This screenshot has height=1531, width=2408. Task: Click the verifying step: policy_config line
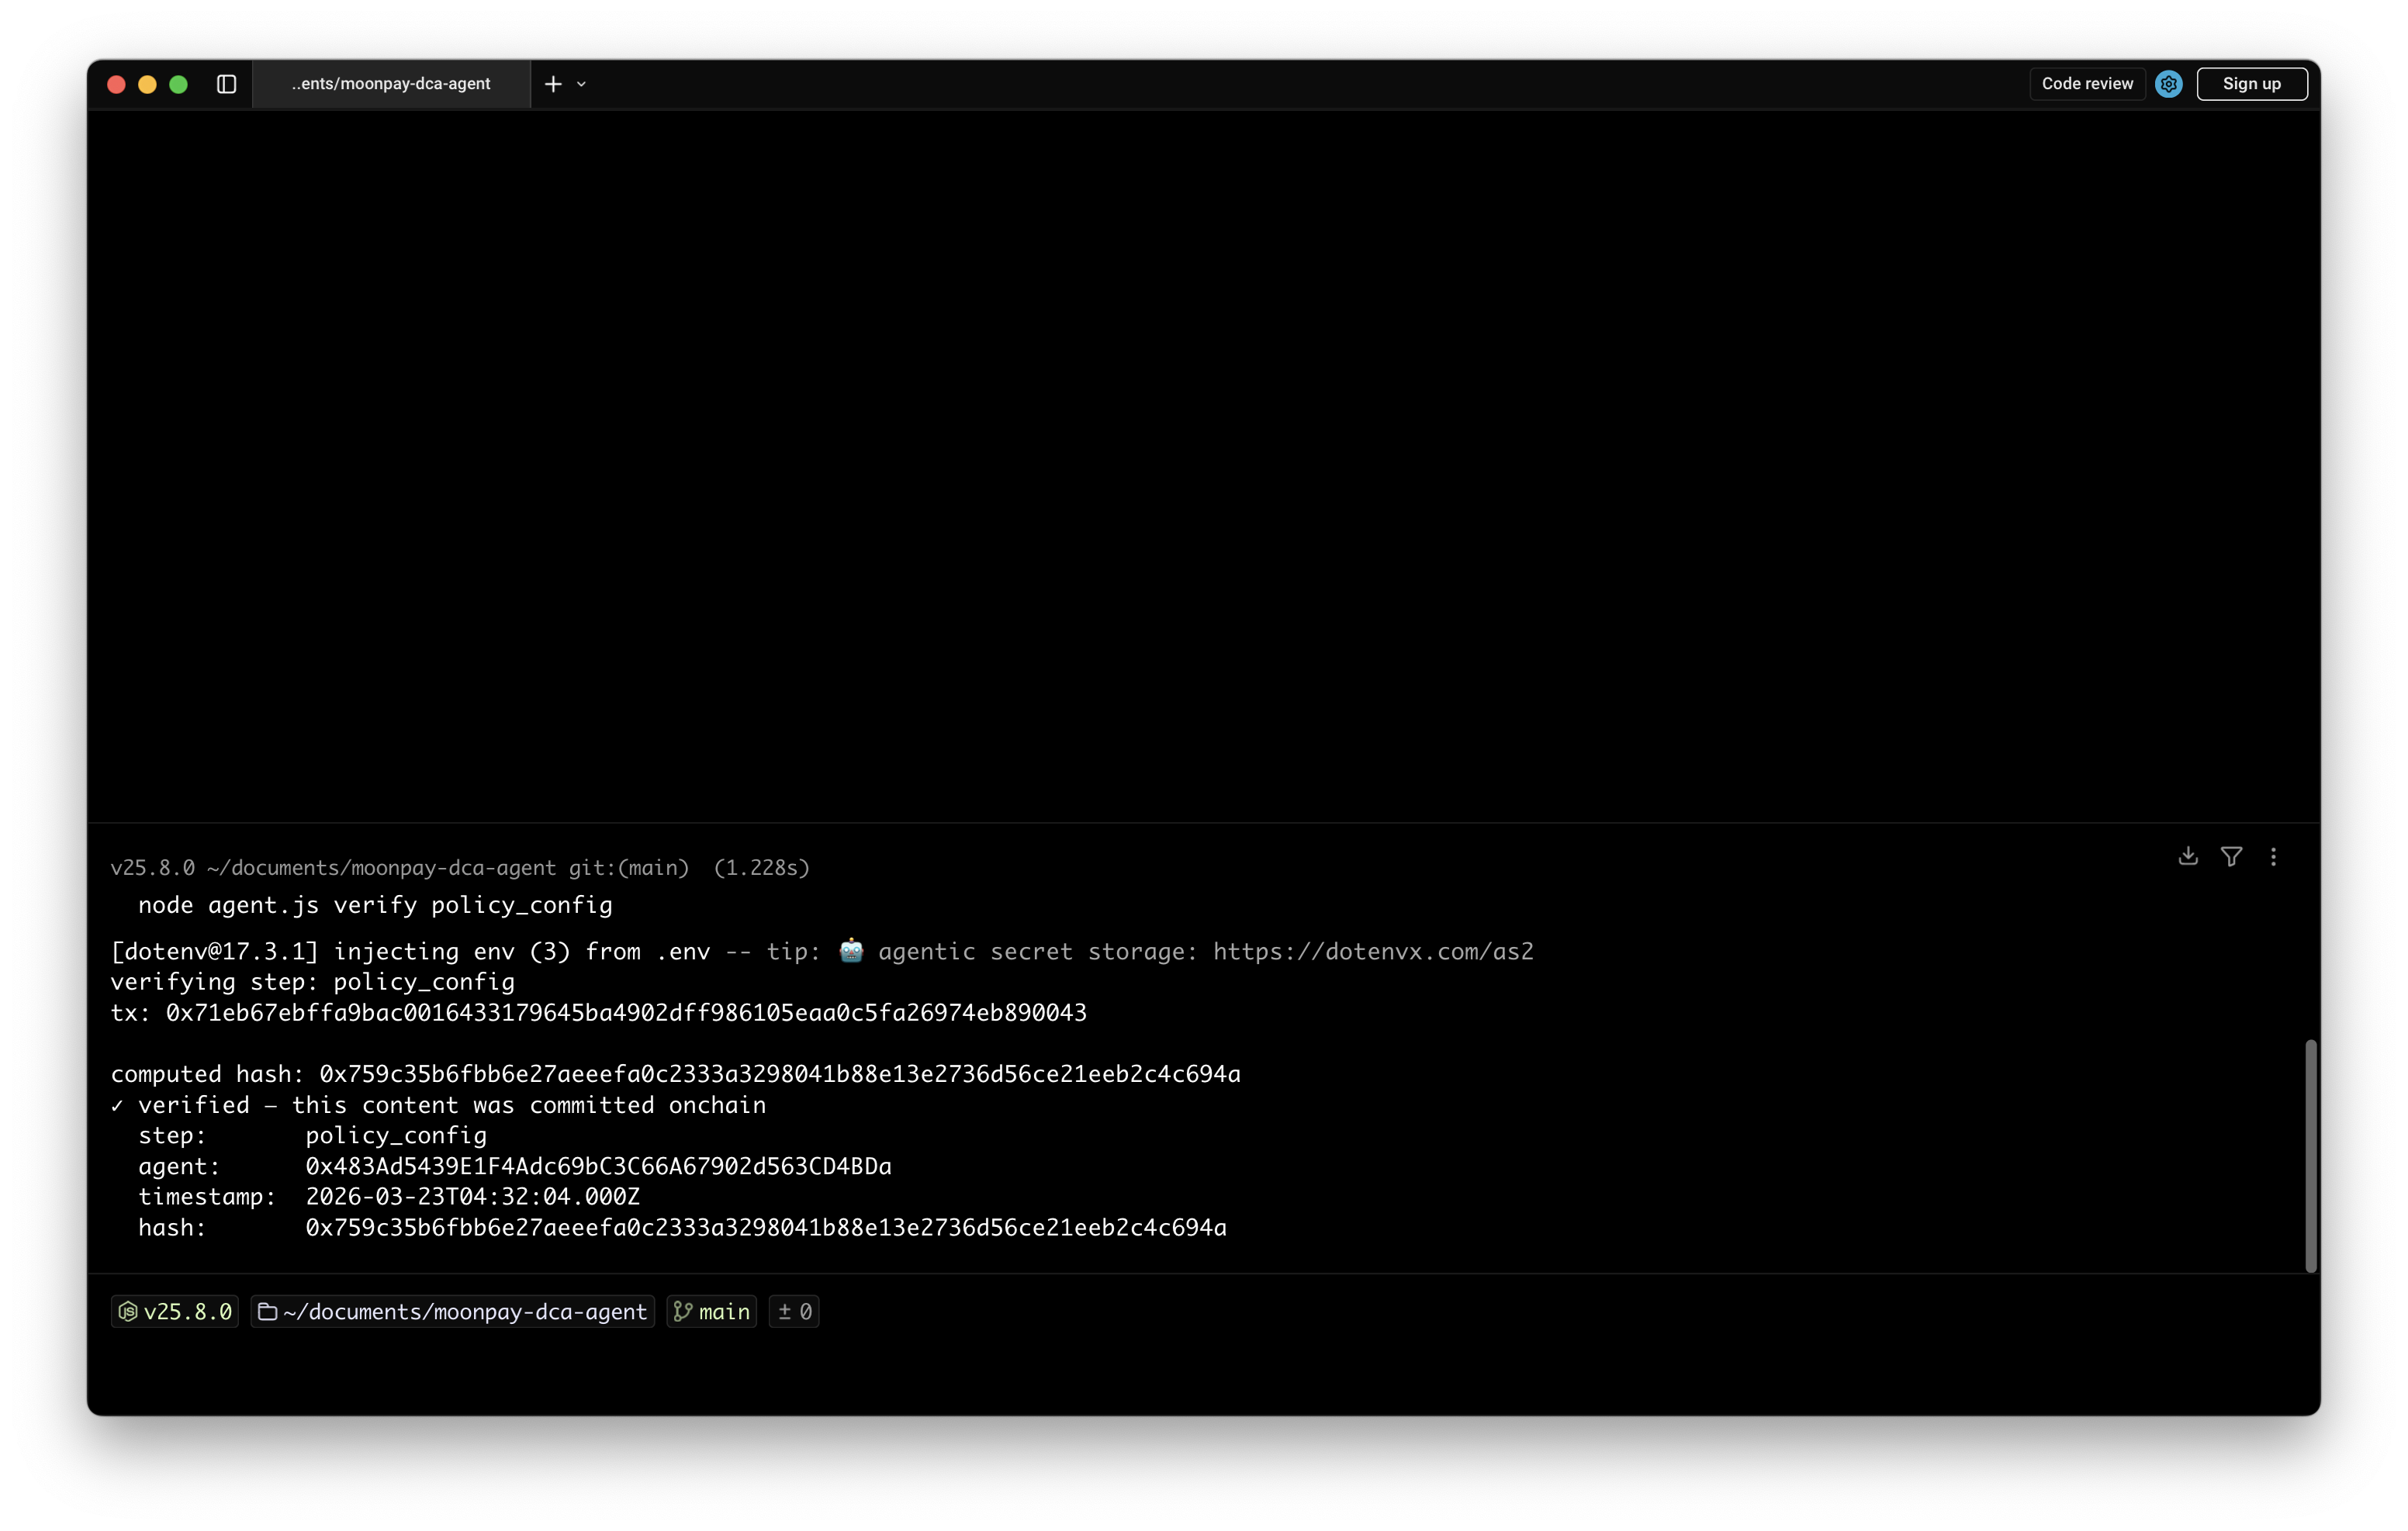(312, 981)
